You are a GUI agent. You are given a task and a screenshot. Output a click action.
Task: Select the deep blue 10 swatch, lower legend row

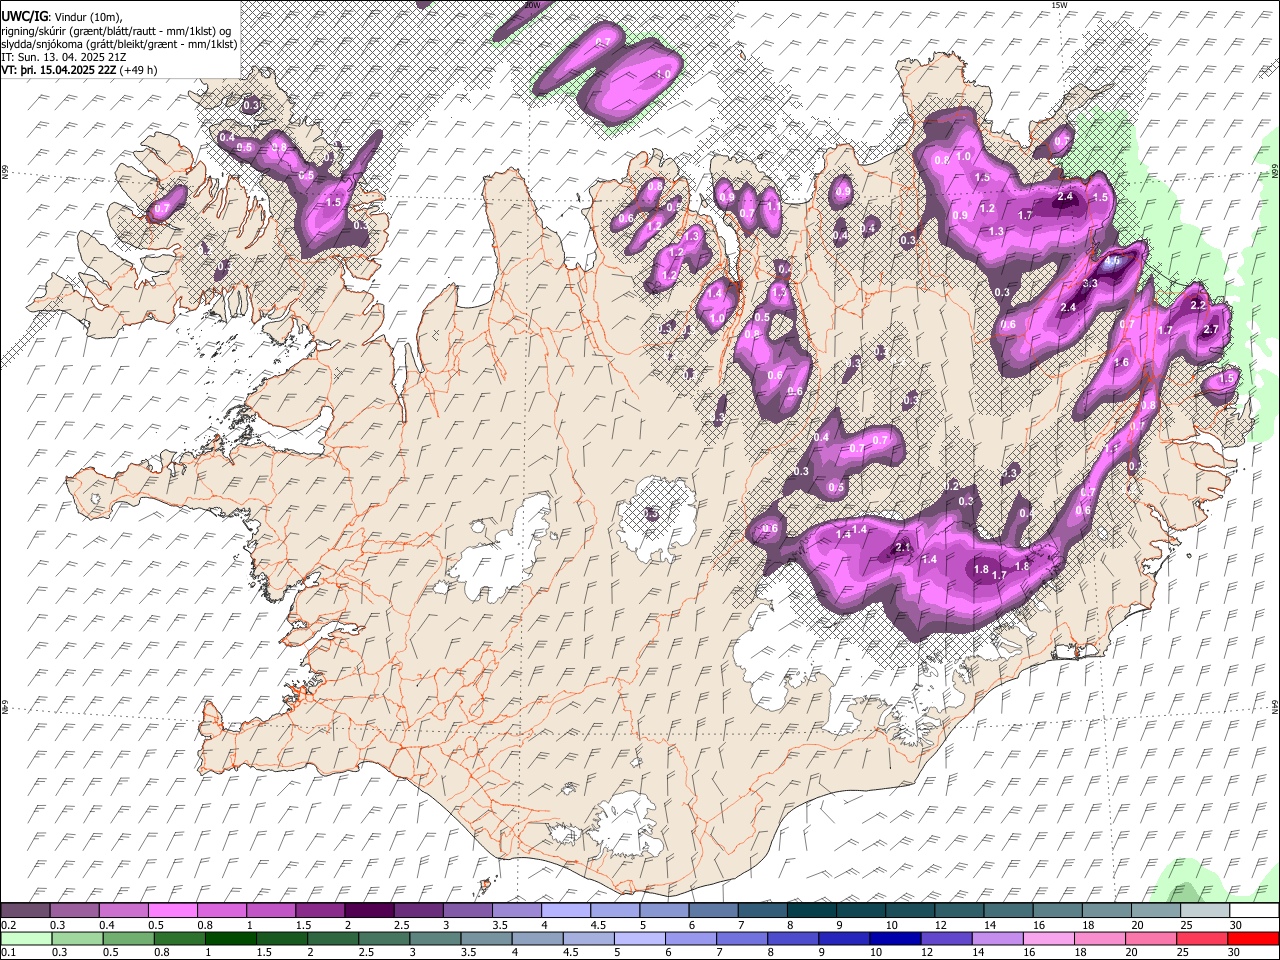point(894,938)
